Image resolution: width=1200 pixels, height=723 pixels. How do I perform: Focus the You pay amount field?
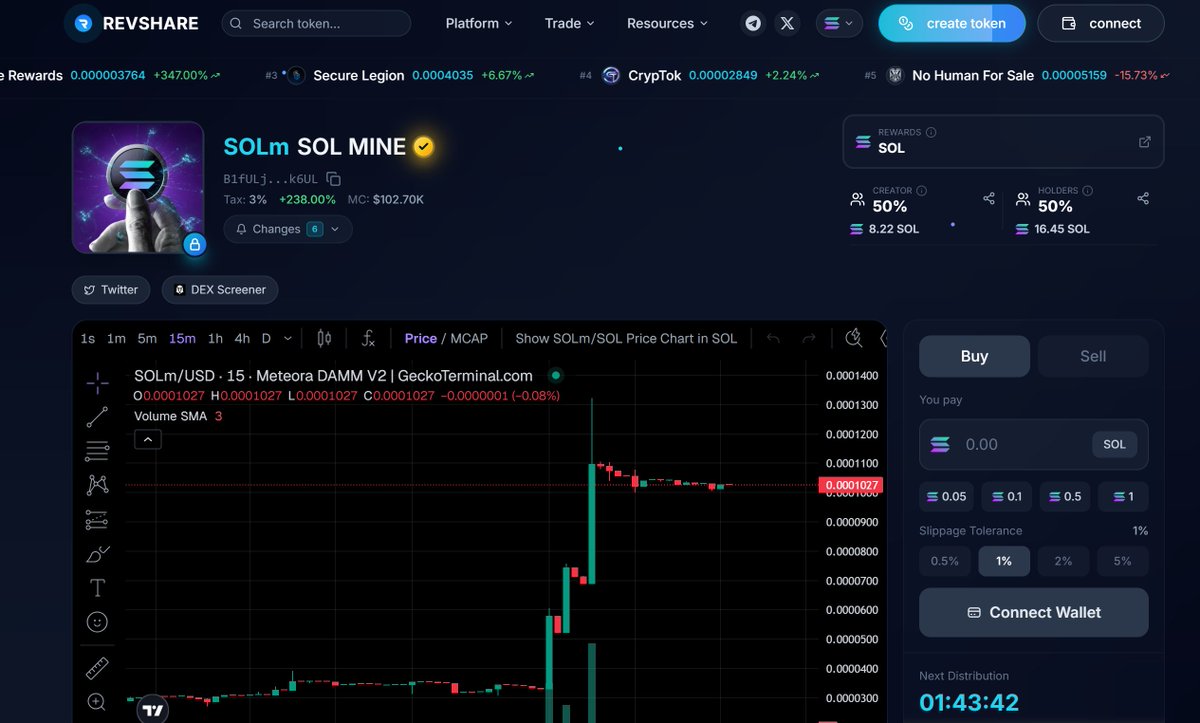point(1034,444)
